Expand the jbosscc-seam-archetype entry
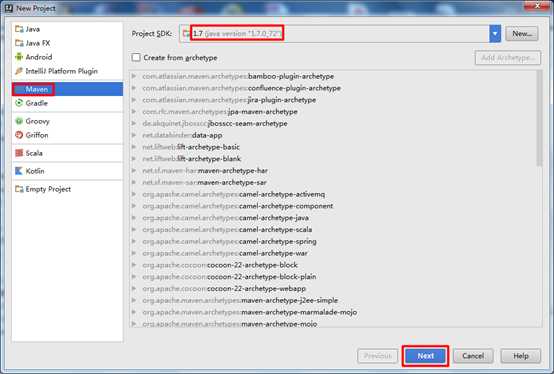This screenshot has width=554, height=374. pos(134,123)
